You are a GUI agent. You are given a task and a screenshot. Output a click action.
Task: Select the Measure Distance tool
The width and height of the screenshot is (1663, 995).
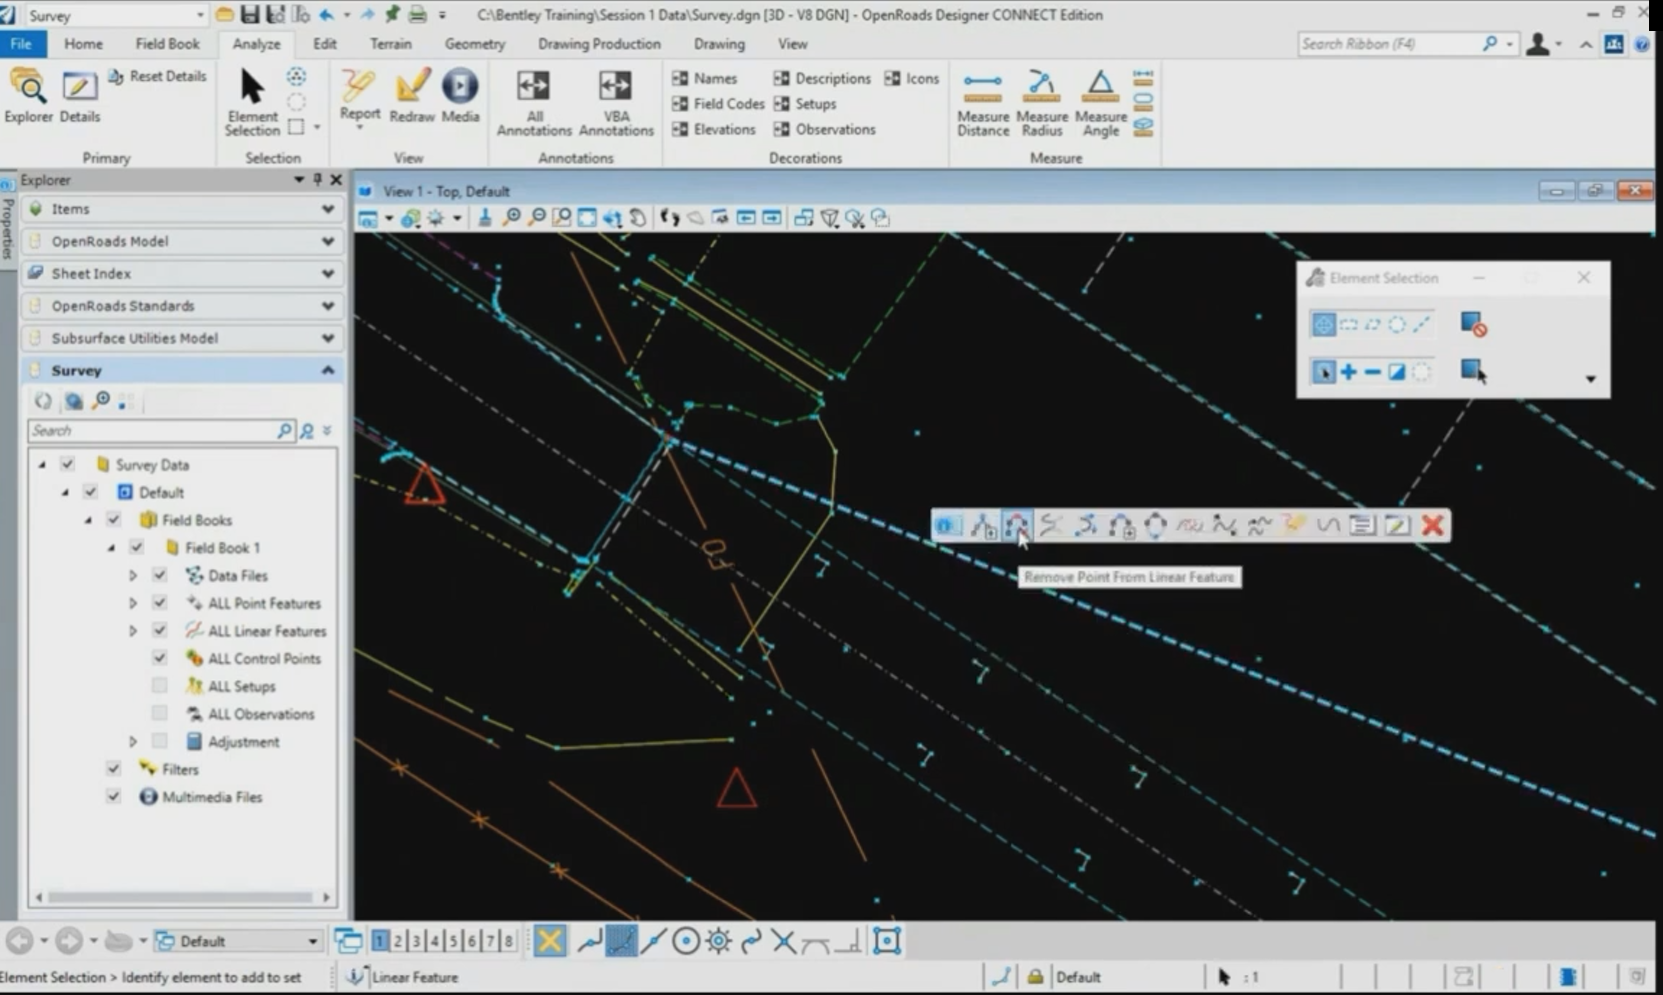point(982,102)
